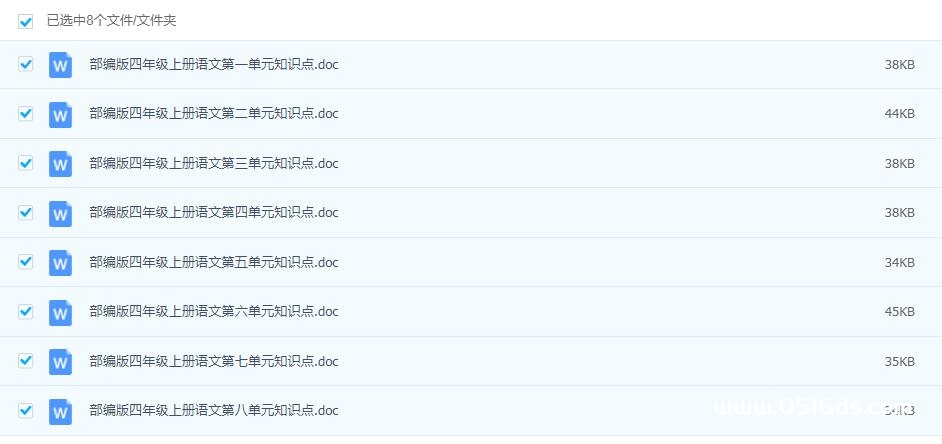The height and width of the screenshot is (444, 942).
Task: Click Word icon of 第四单元知识点.doc
Action: pos(60,214)
